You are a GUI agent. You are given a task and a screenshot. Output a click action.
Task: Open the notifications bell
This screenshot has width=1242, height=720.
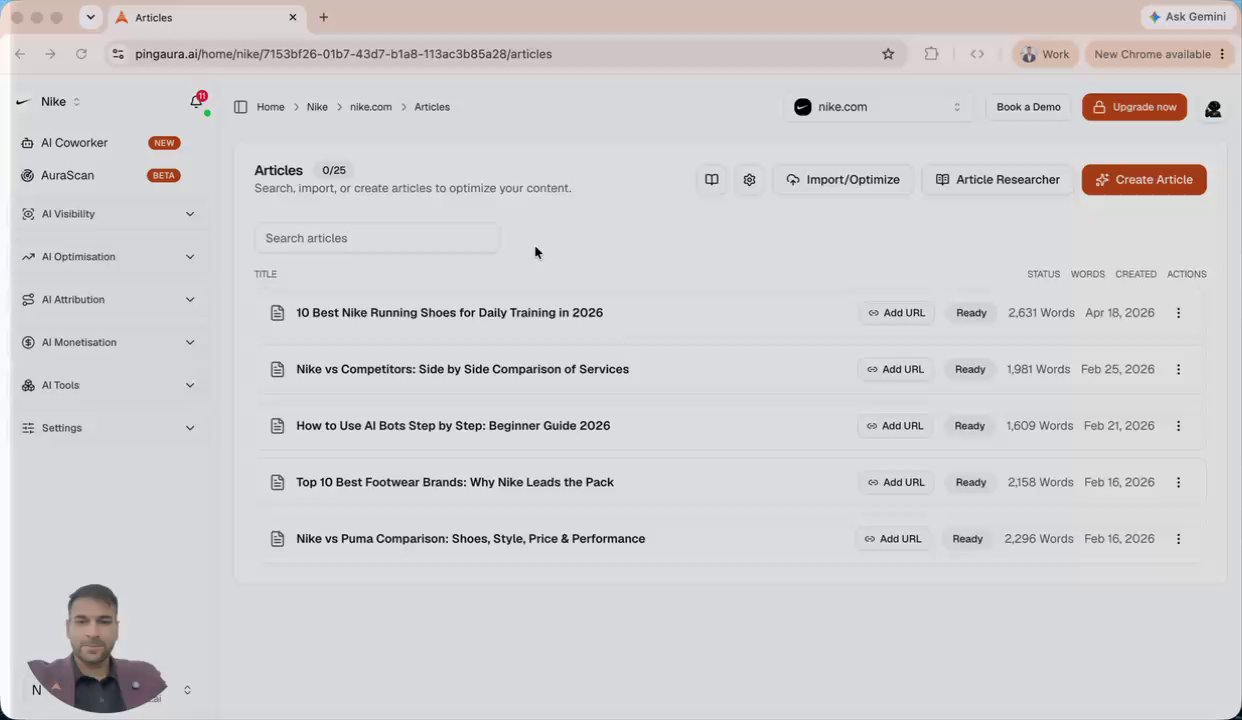197,101
